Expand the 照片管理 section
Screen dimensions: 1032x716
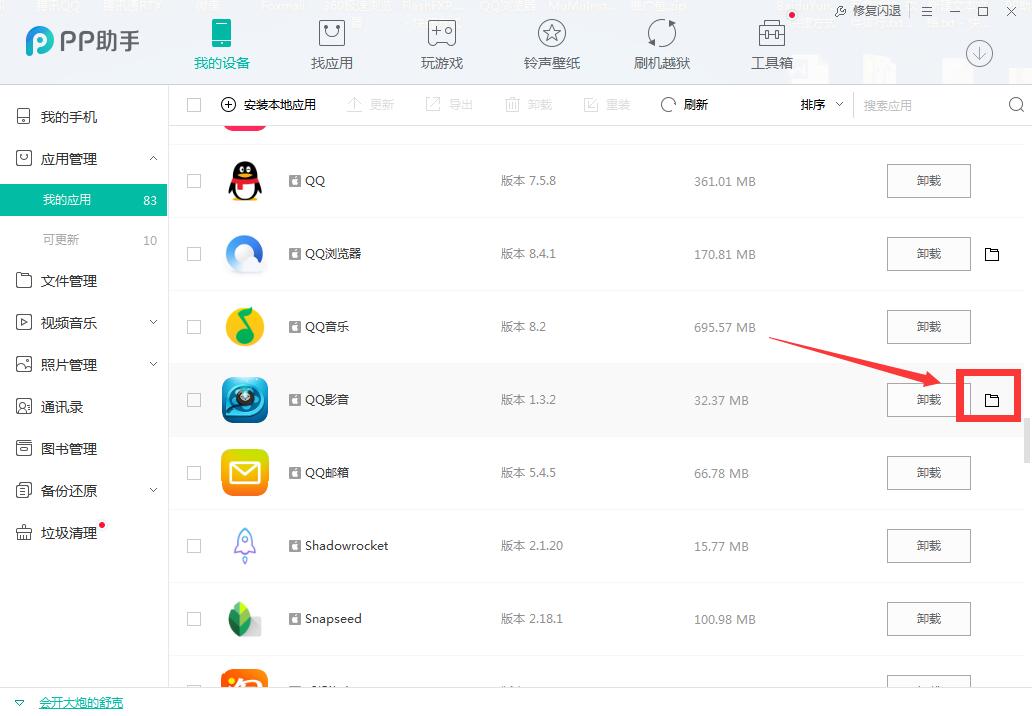(153, 365)
